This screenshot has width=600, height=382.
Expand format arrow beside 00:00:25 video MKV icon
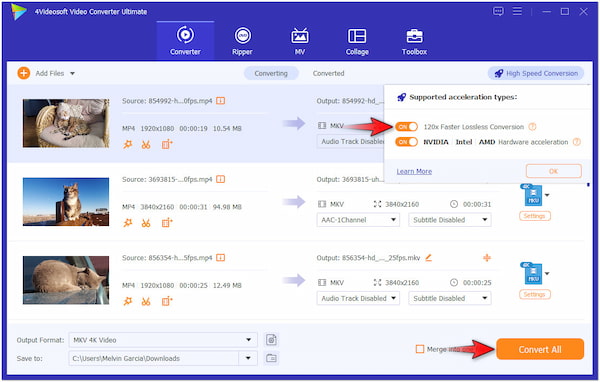(x=547, y=273)
